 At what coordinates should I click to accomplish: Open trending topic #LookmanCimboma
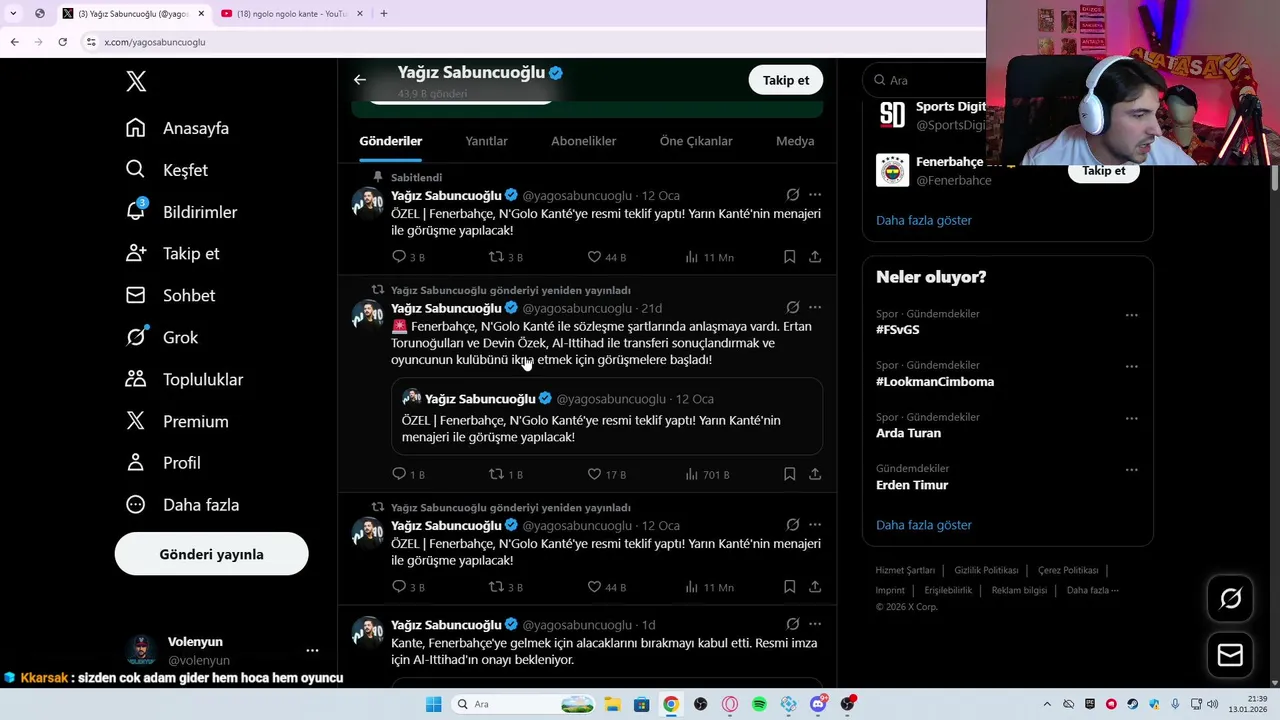coord(935,381)
